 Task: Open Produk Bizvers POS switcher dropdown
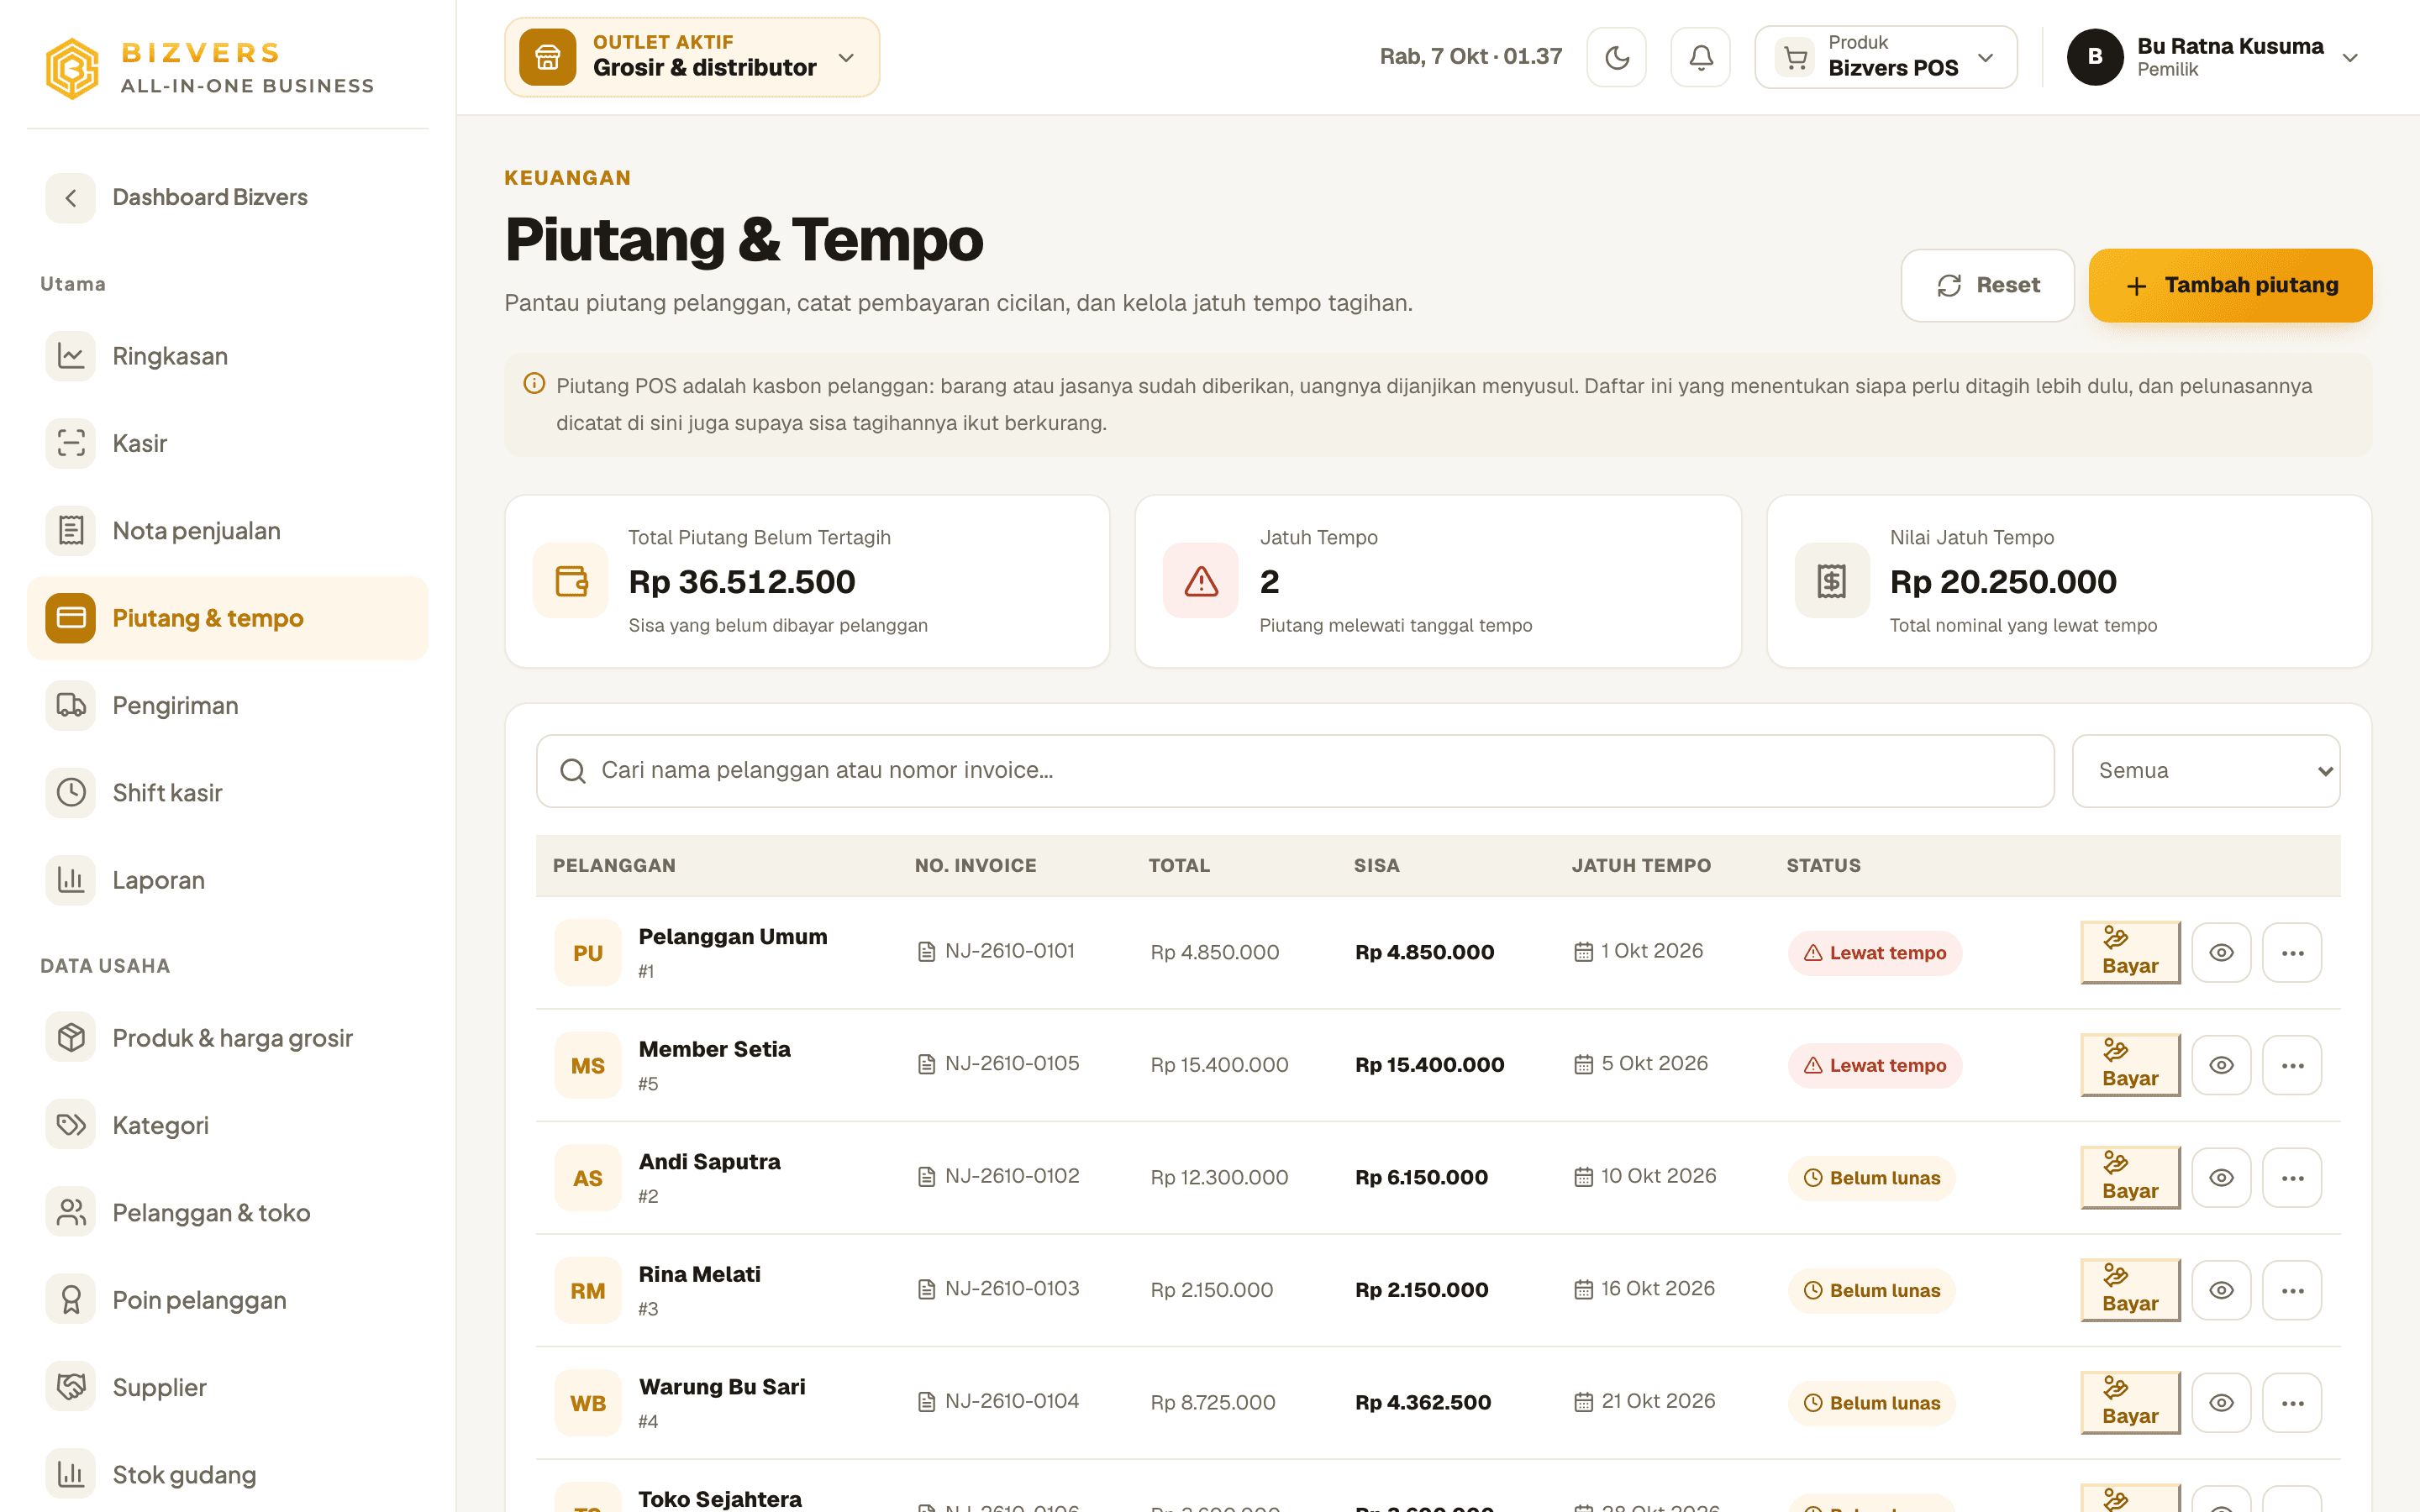tap(1885, 57)
